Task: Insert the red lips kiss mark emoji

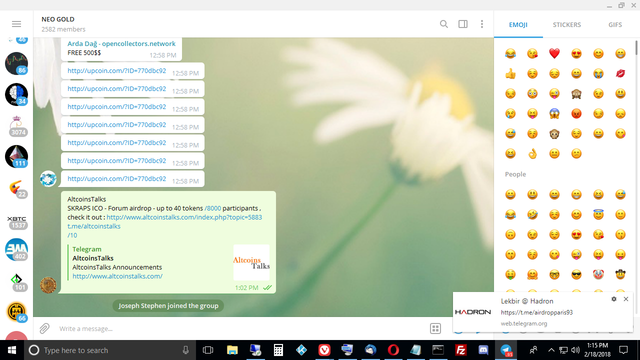Action: [x=620, y=73]
